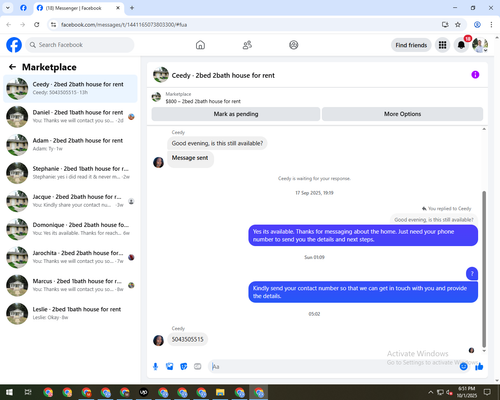Click the site info icon in address bar

pos(53,24)
